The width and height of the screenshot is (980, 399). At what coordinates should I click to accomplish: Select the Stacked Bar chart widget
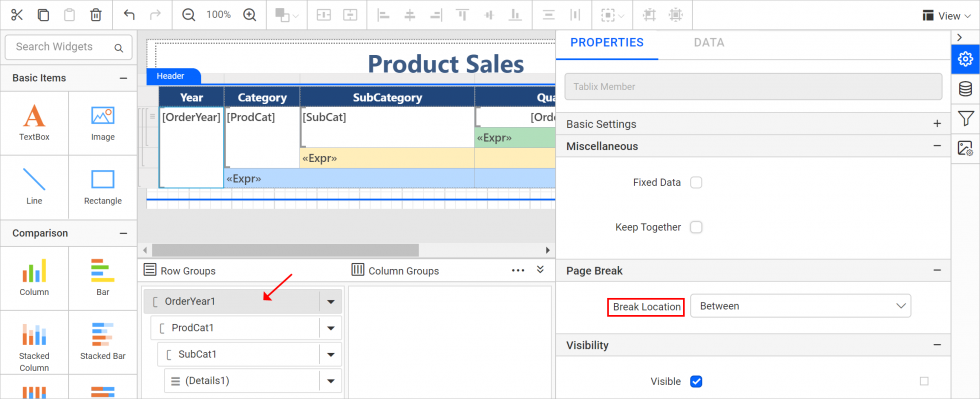[102, 342]
